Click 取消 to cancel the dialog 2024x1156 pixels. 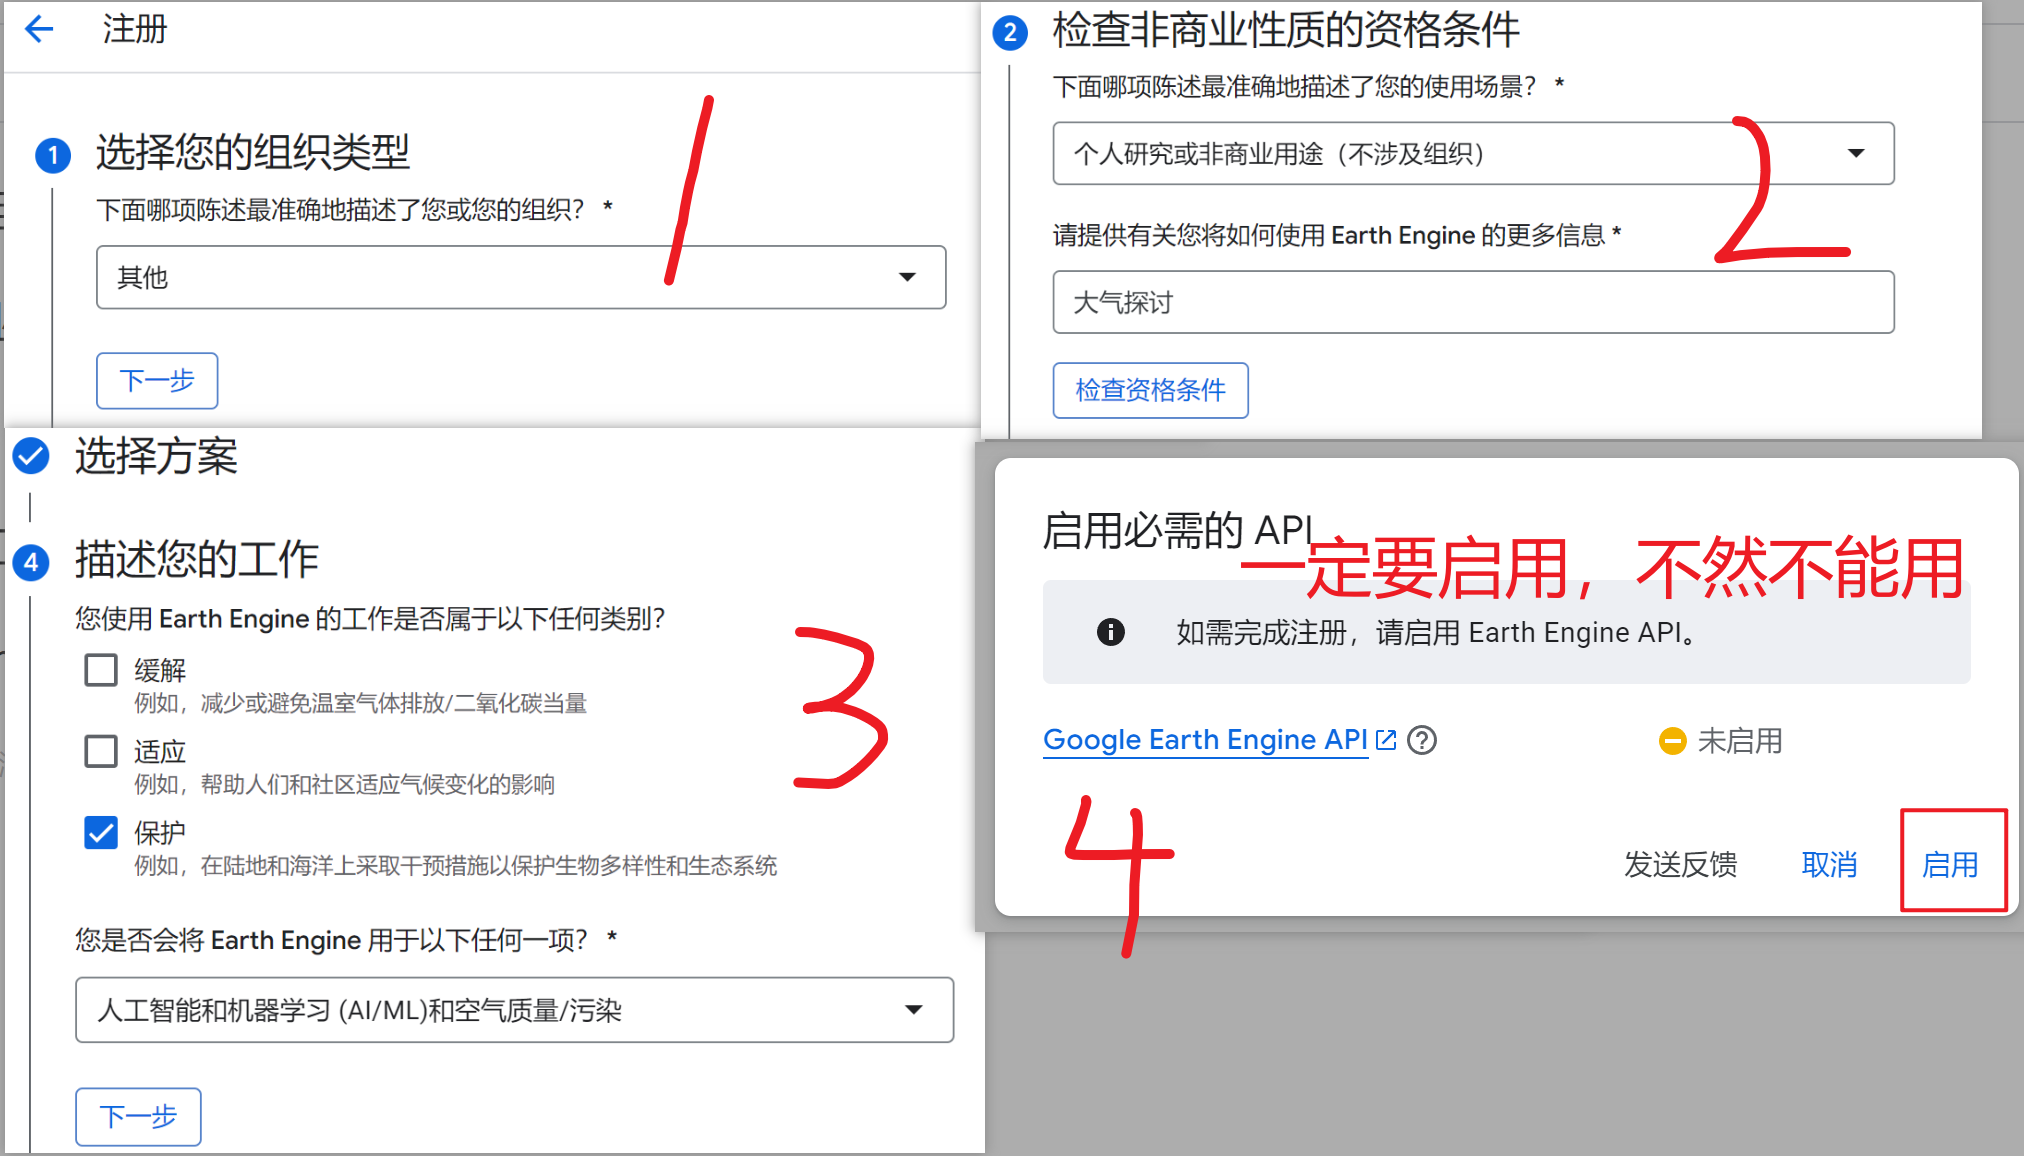pos(1828,864)
